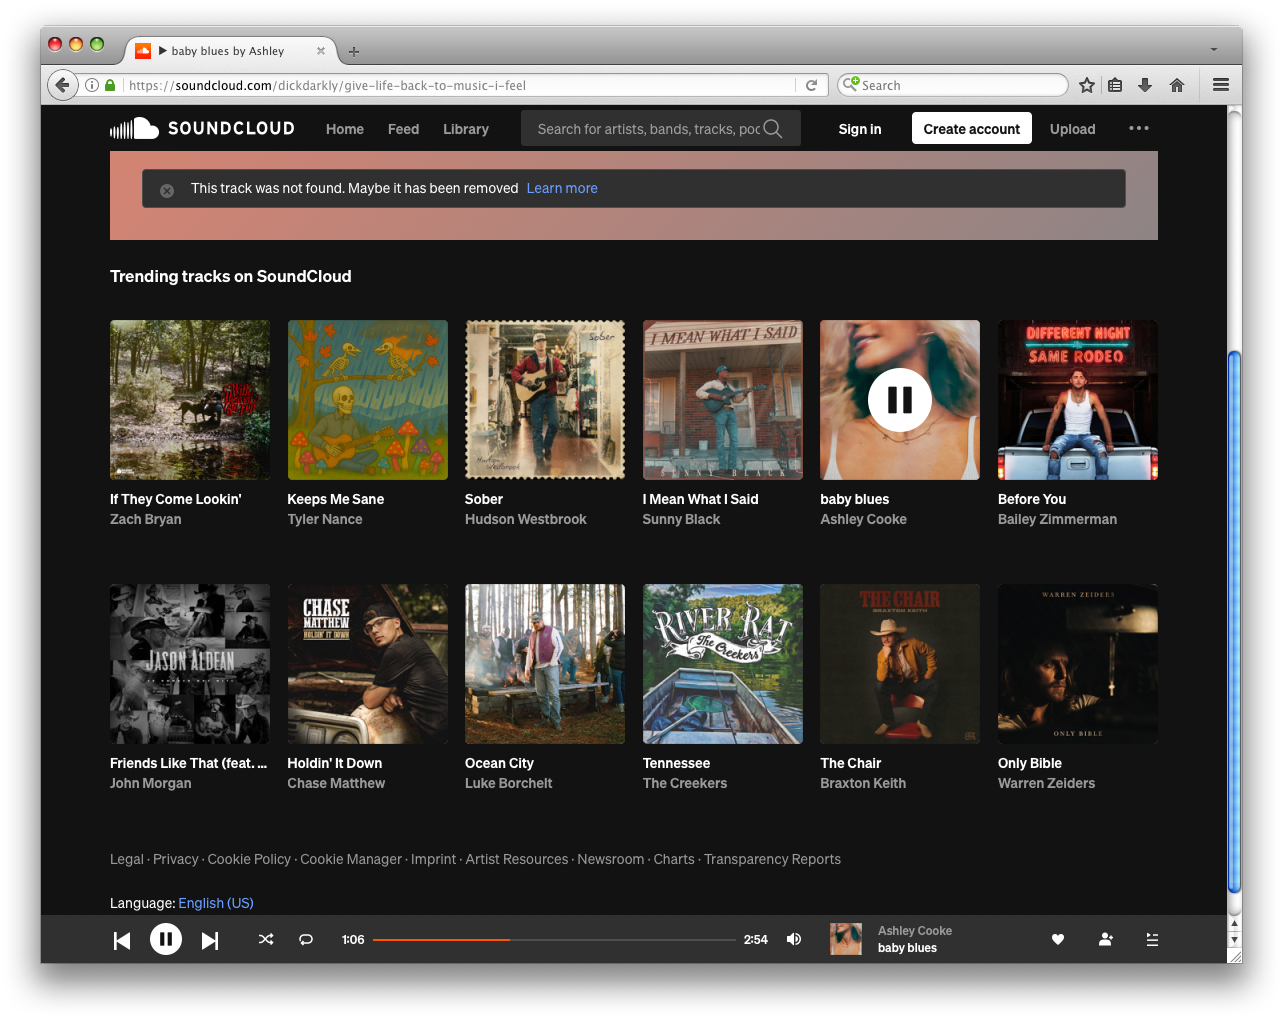1283x1019 pixels.
Task: Show site information icon in address bar
Action: [92, 85]
